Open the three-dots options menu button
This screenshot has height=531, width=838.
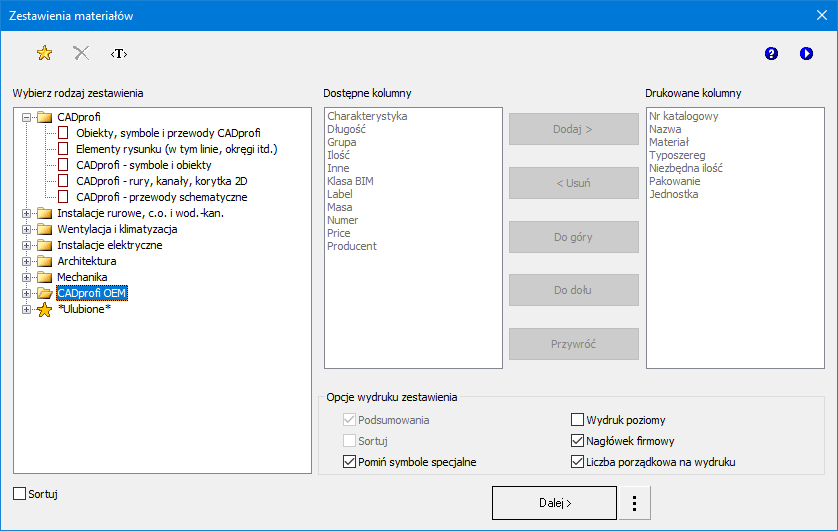pos(635,503)
